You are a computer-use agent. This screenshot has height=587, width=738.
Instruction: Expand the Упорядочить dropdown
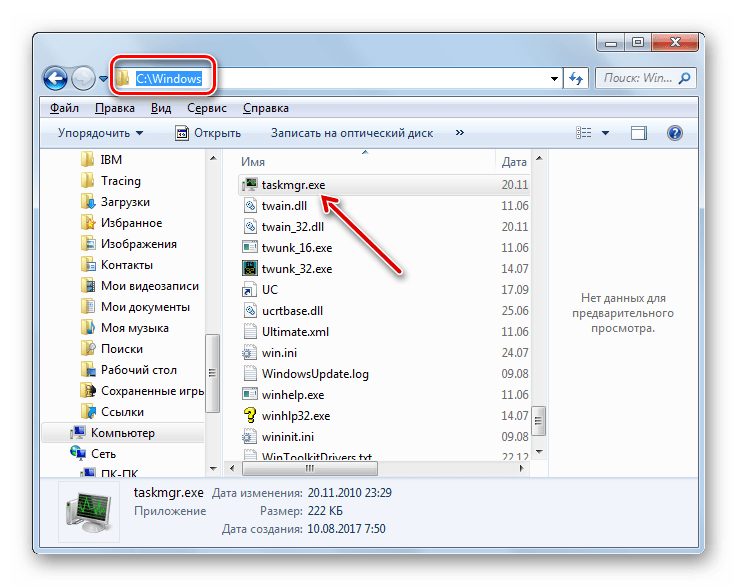(x=100, y=133)
